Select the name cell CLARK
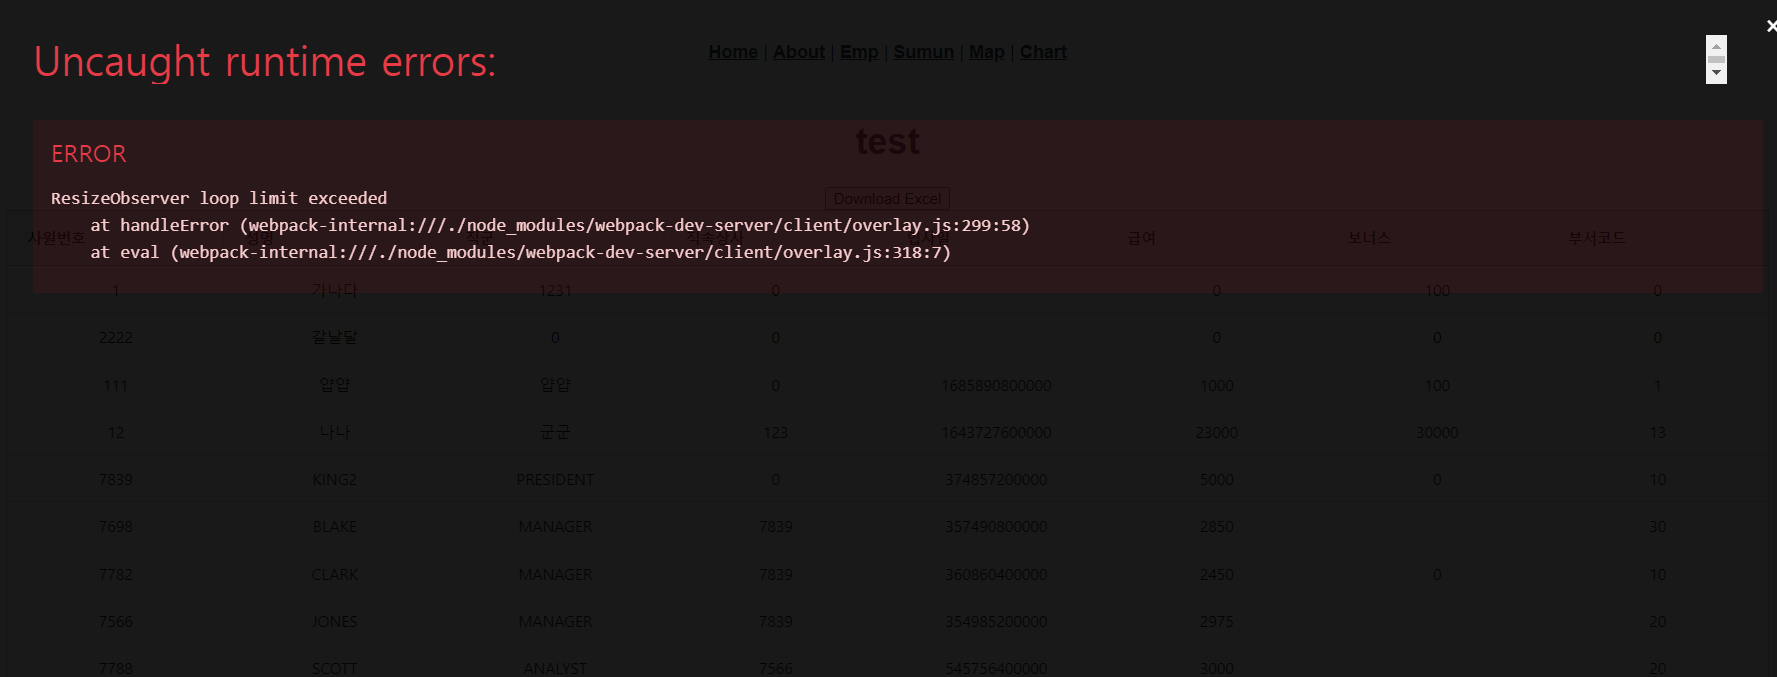 pyautogui.click(x=335, y=575)
